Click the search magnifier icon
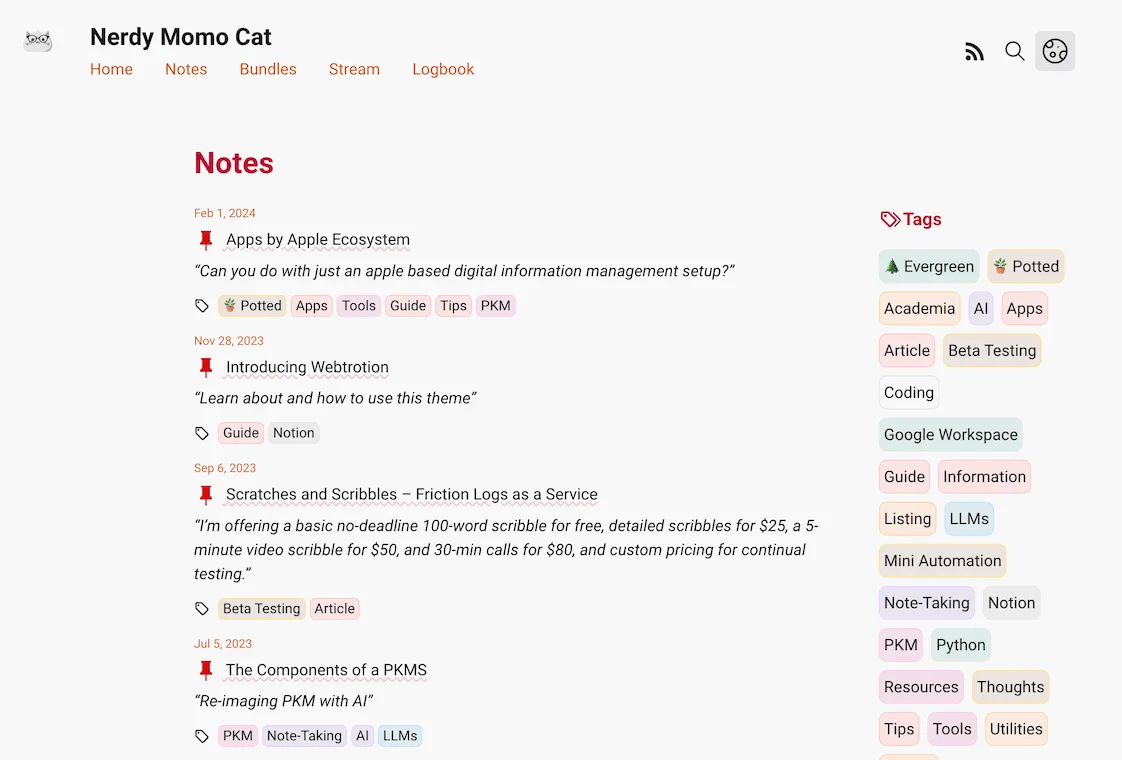 click(x=1014, y=52)
